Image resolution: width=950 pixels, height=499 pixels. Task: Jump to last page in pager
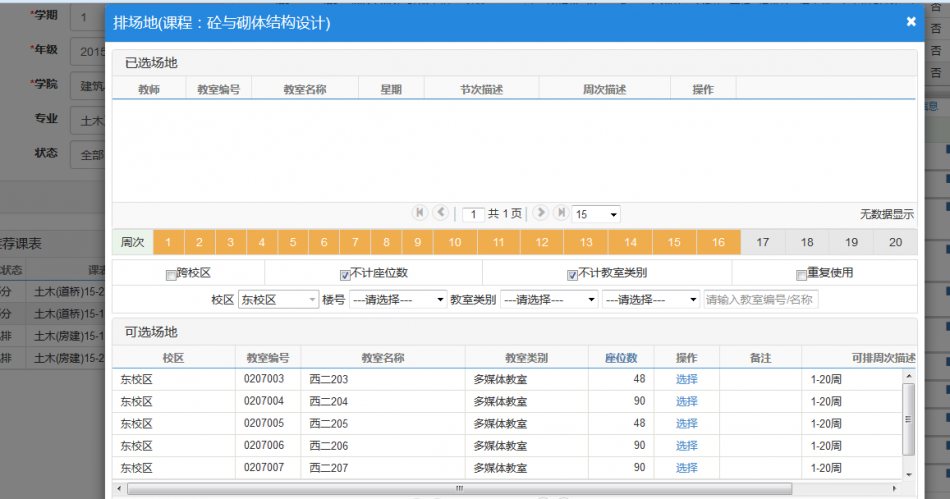click(x=561, y=213)
